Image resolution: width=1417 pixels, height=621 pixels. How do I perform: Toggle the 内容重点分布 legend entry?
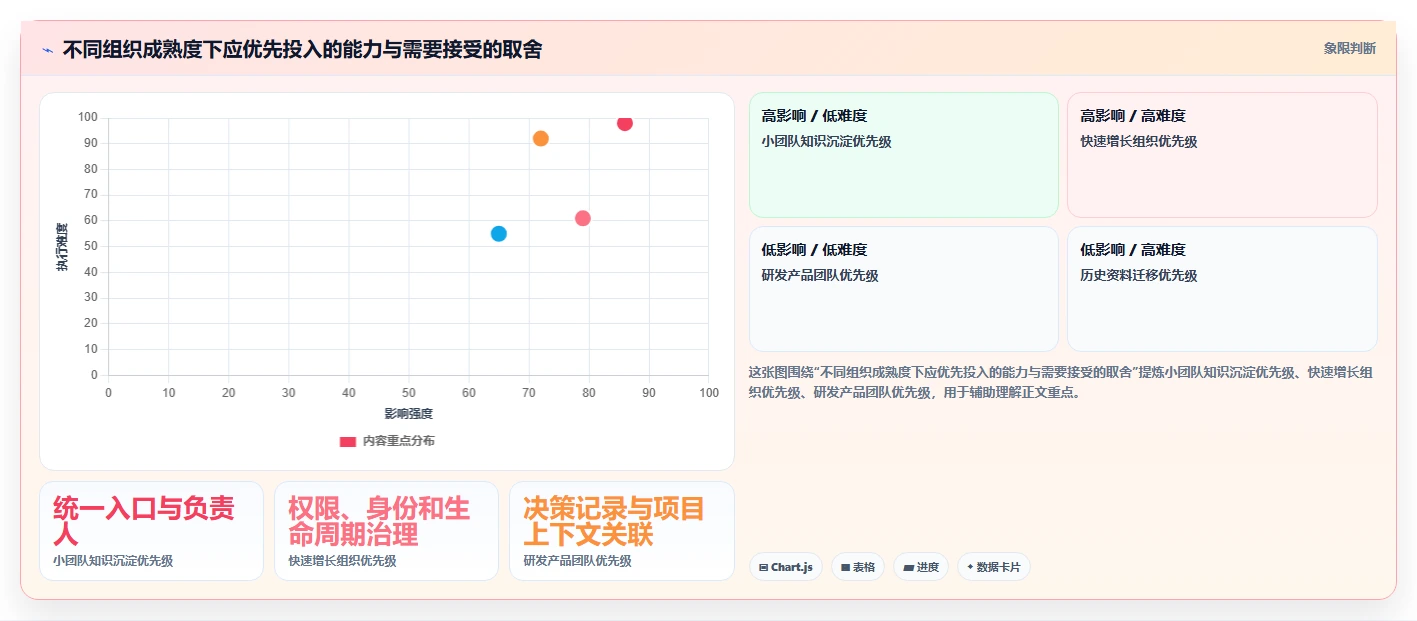coord(387,441)
